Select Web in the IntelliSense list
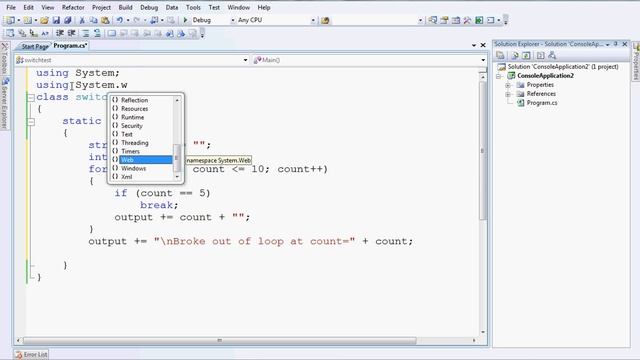The image size is (640, 360). point(142,160)
